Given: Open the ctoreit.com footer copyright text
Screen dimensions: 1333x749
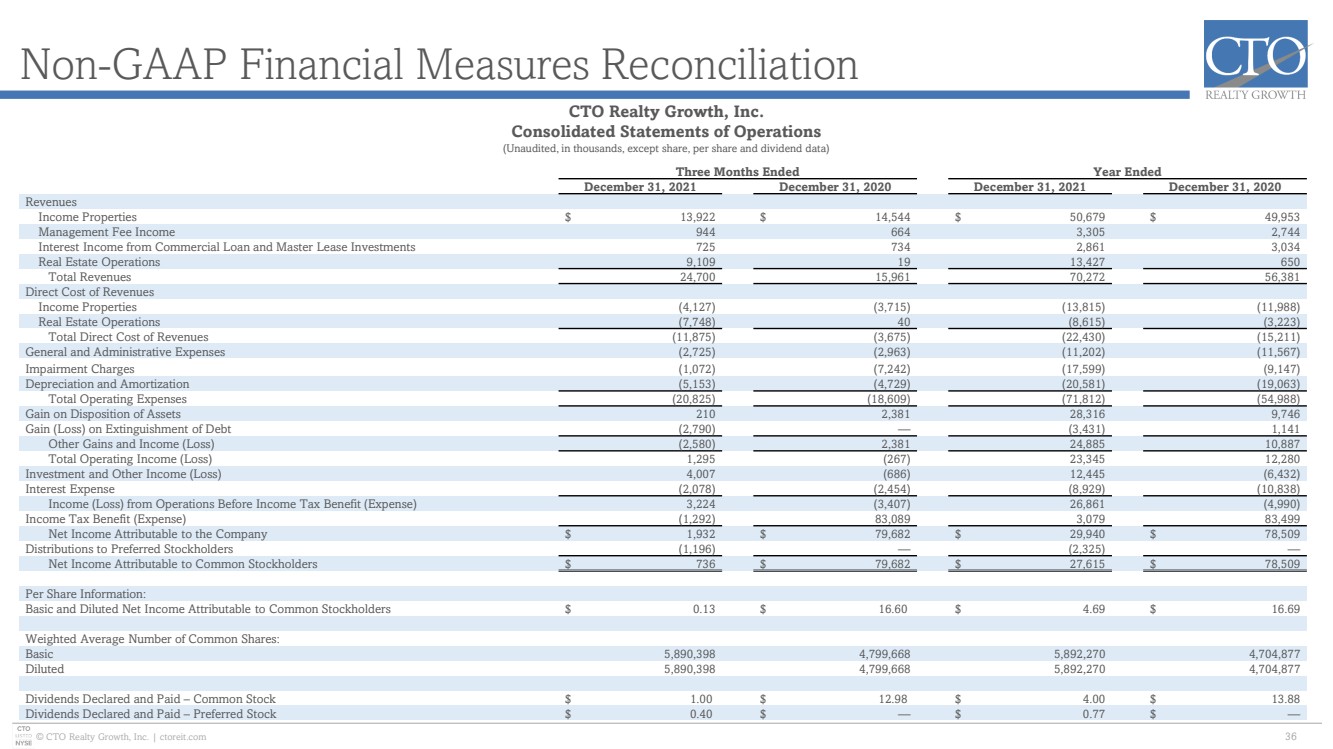Looking at the screenshot, I should [121, 737].
